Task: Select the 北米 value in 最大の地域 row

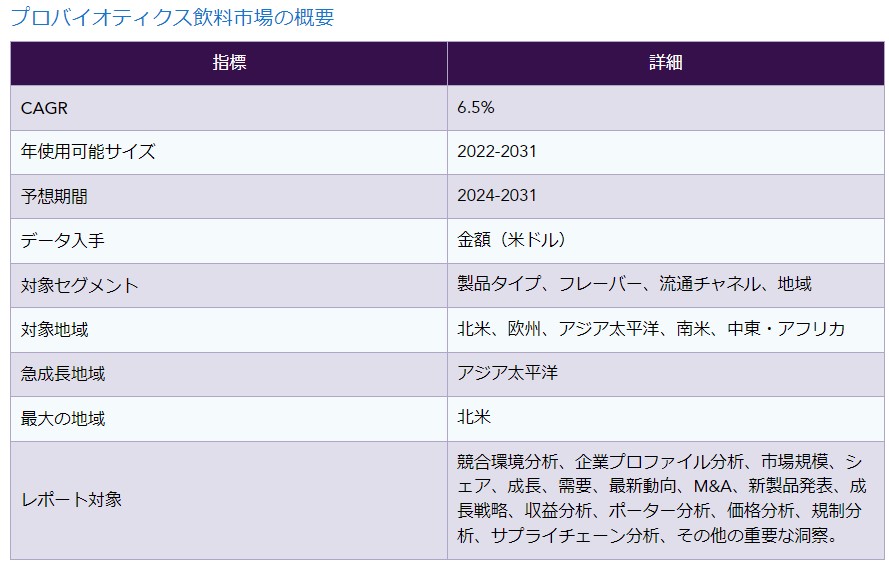Action: tap(474, 417)
